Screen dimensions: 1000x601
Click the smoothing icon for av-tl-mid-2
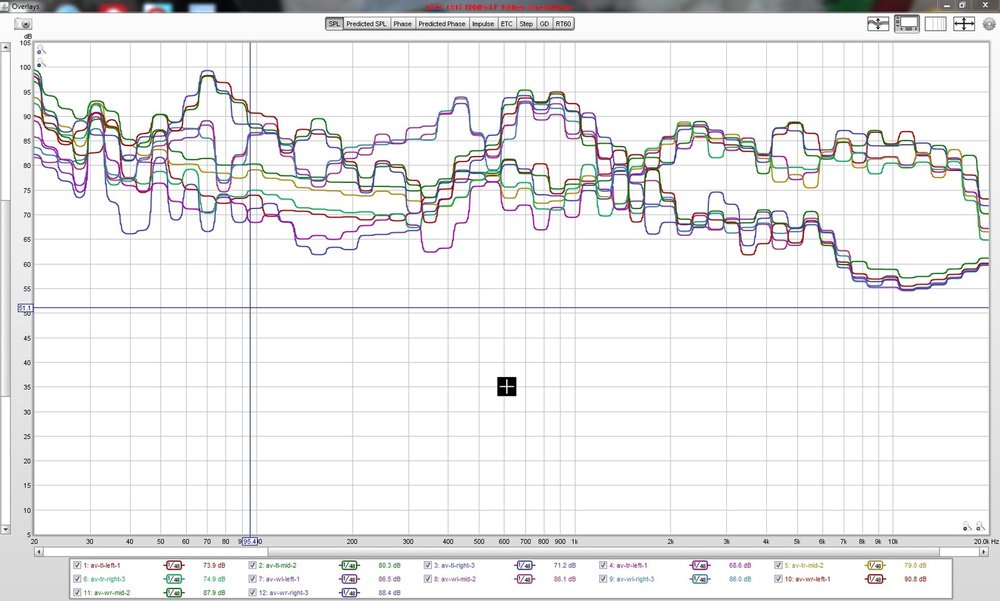[349, 565]
